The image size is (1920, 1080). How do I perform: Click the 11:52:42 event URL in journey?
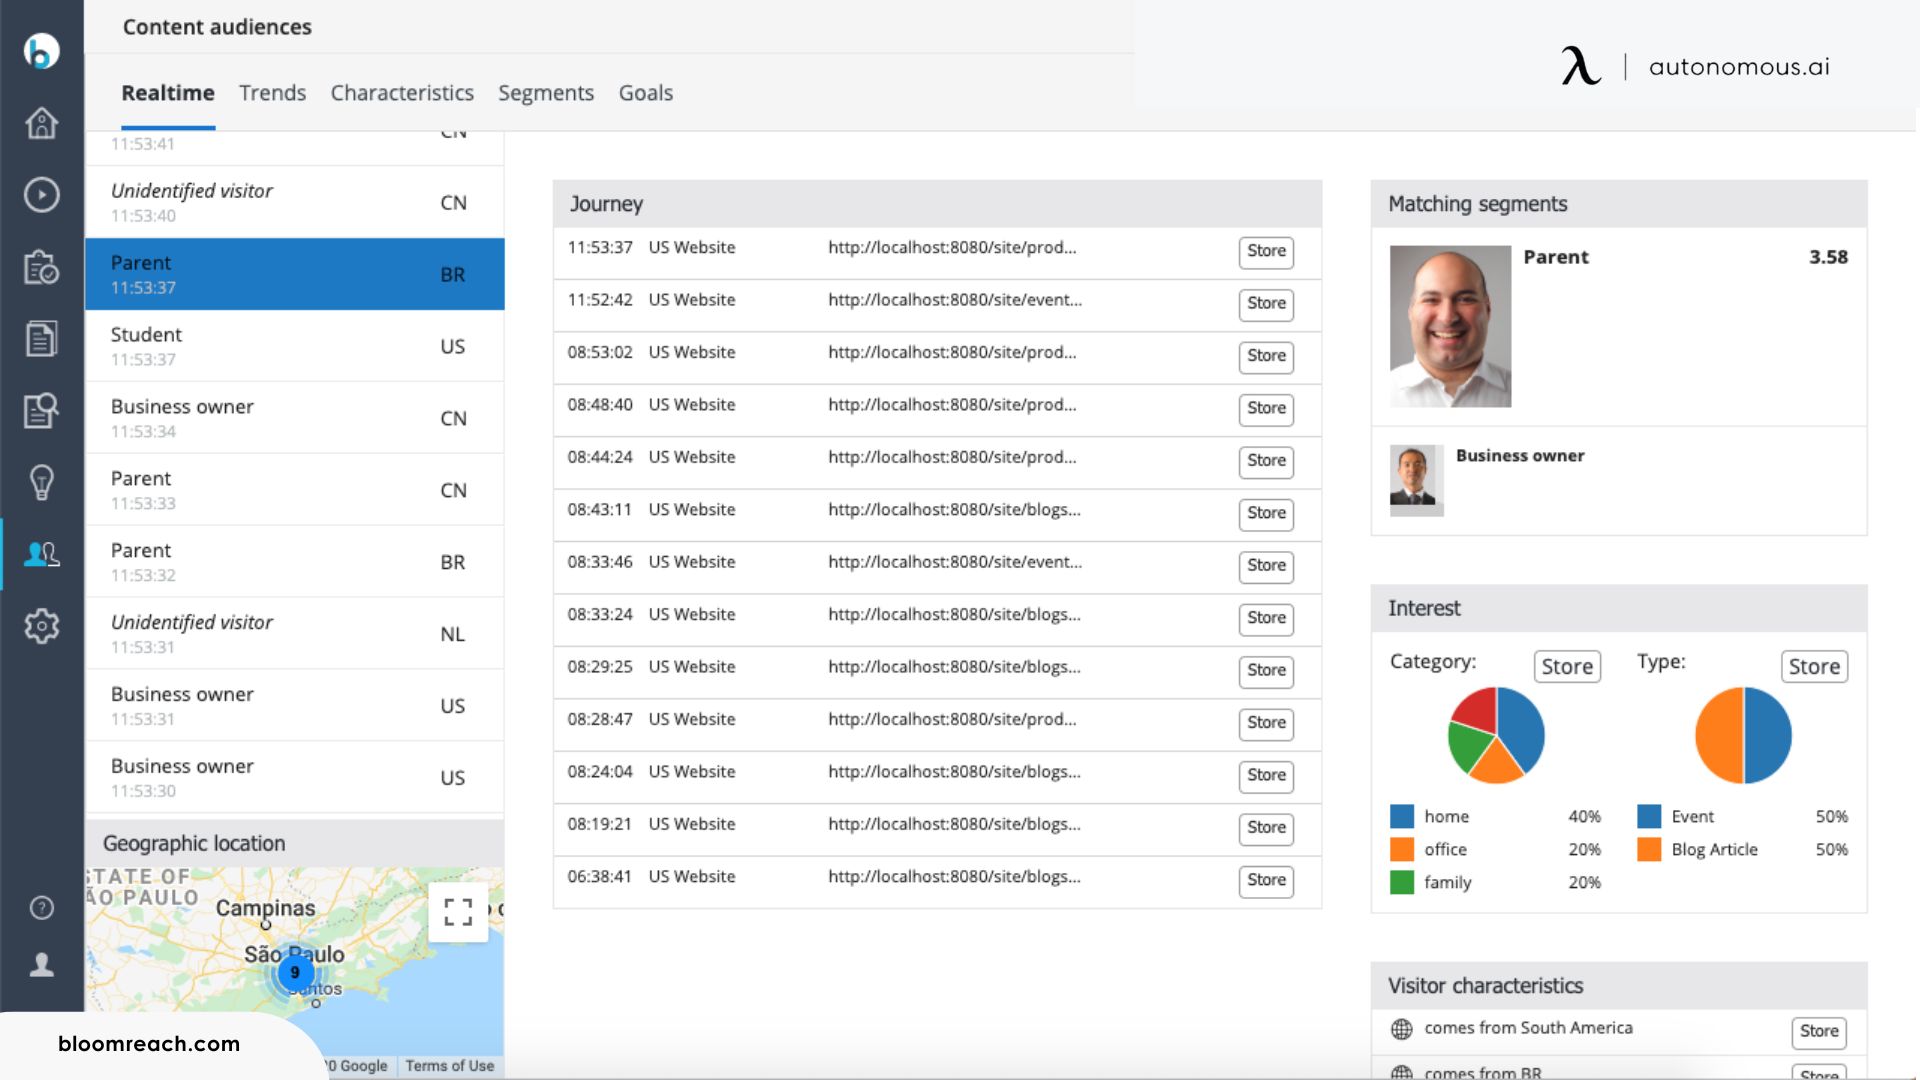955,300
